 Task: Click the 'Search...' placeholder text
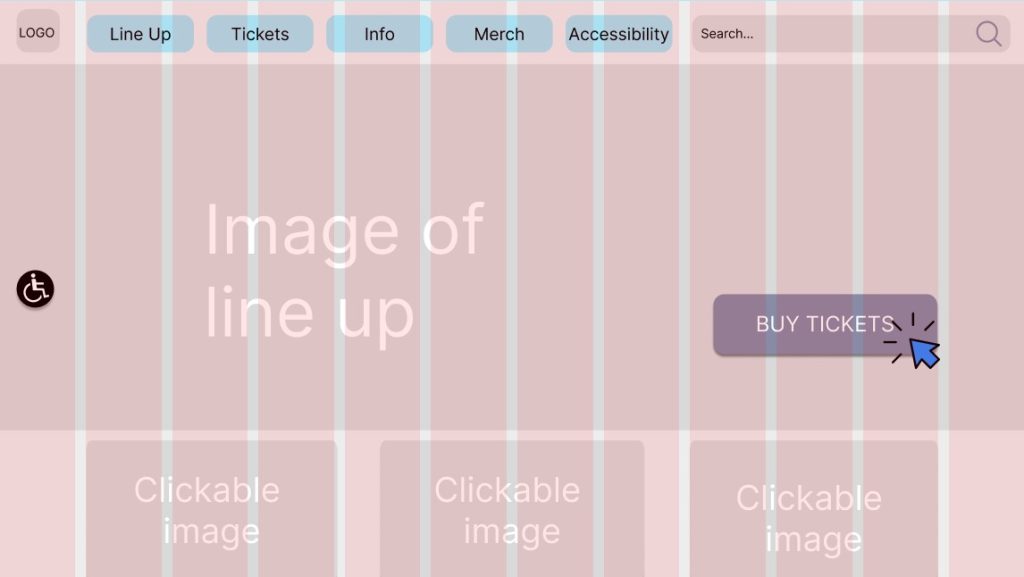(727, 34)
